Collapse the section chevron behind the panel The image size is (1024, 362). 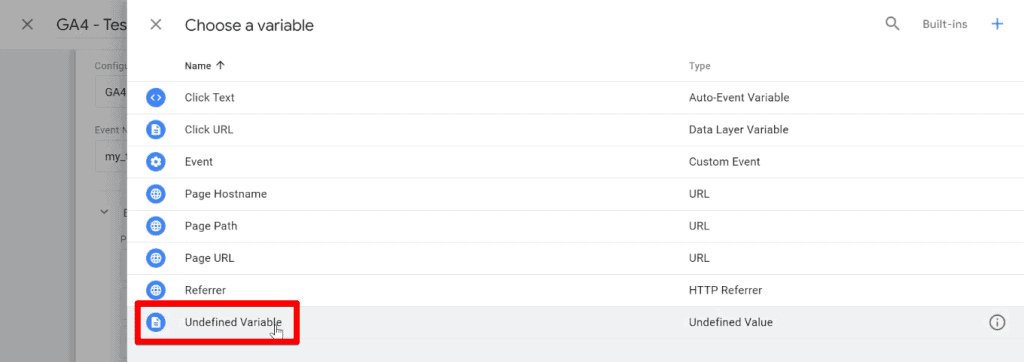[x=104, y=212]
